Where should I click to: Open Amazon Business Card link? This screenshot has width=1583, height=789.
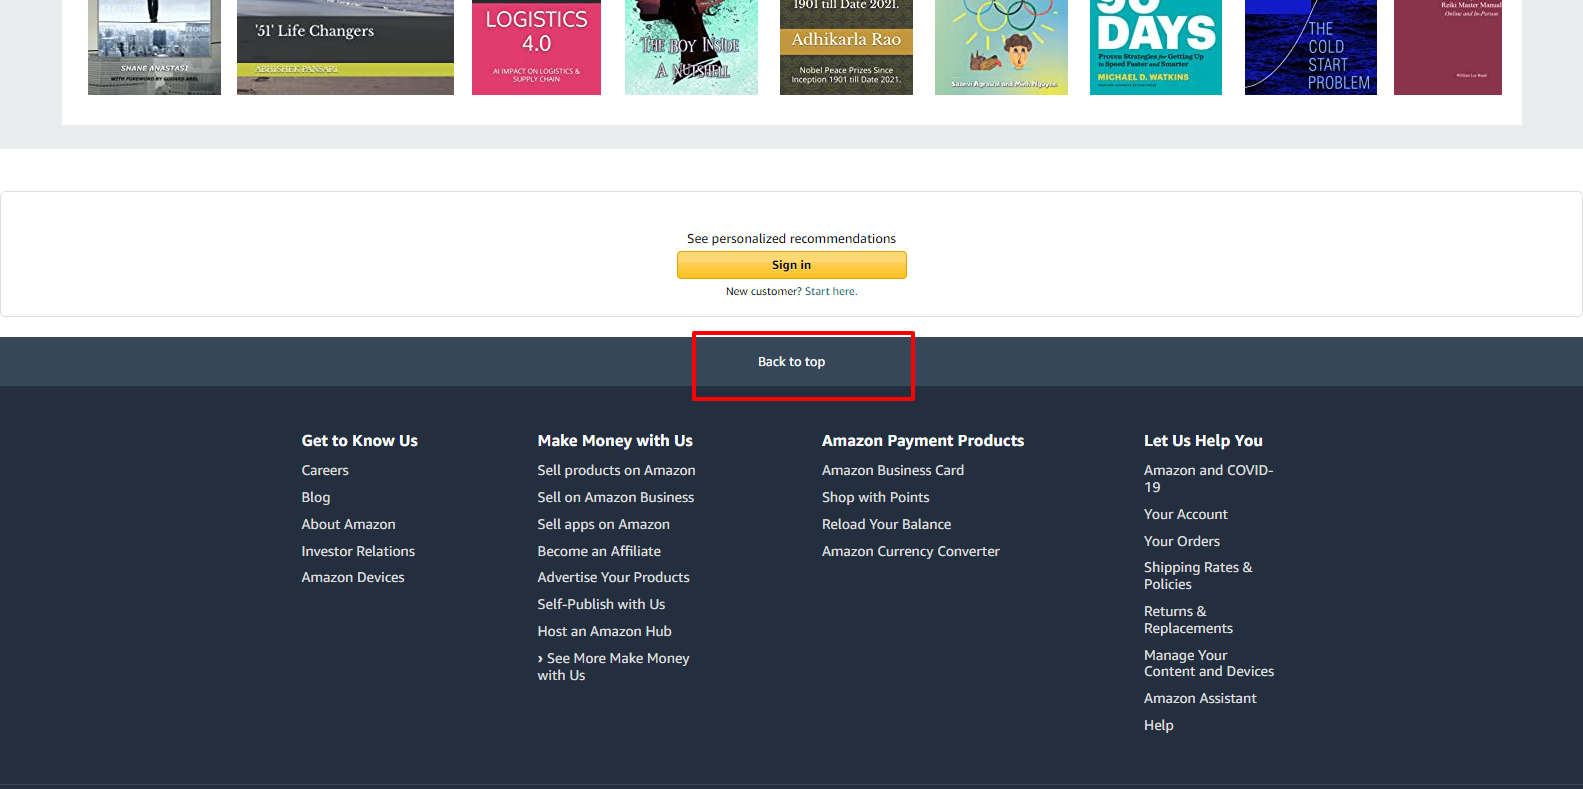(x=893, y=470)
